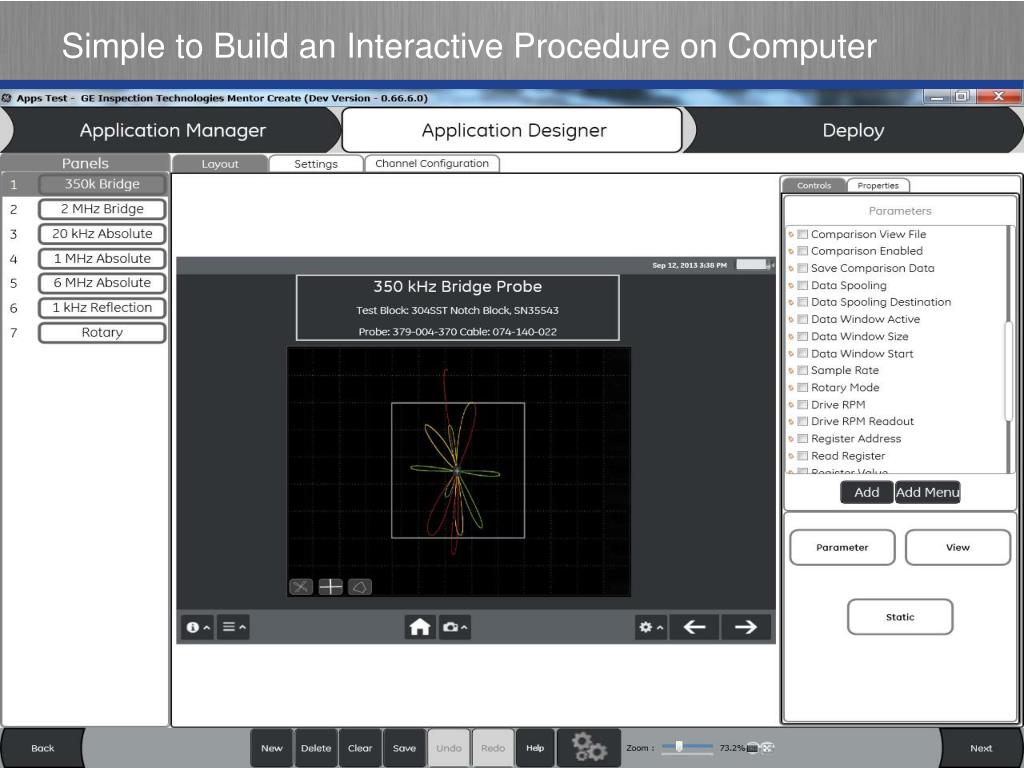Check the Drive RPM Readout checkbox
Screen dimensions: 1024x768
coord(803,421)
